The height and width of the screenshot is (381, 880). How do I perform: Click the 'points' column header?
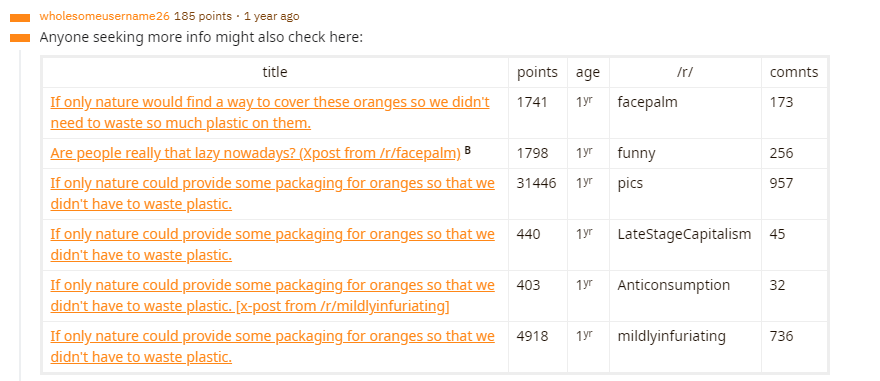click(x=538, y=72)
